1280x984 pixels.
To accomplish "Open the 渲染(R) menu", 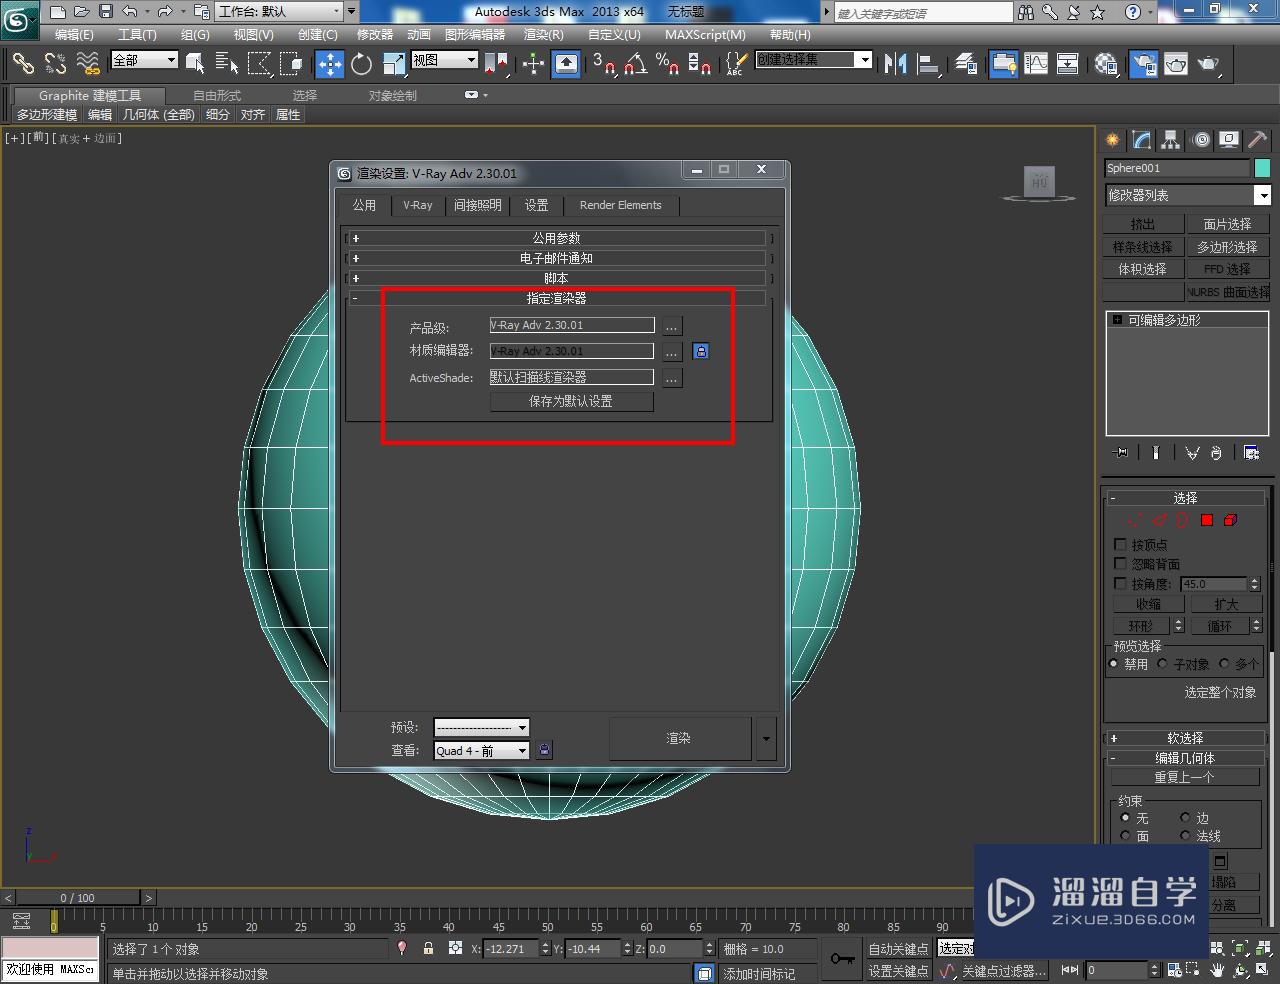I will tap(544, 34).
